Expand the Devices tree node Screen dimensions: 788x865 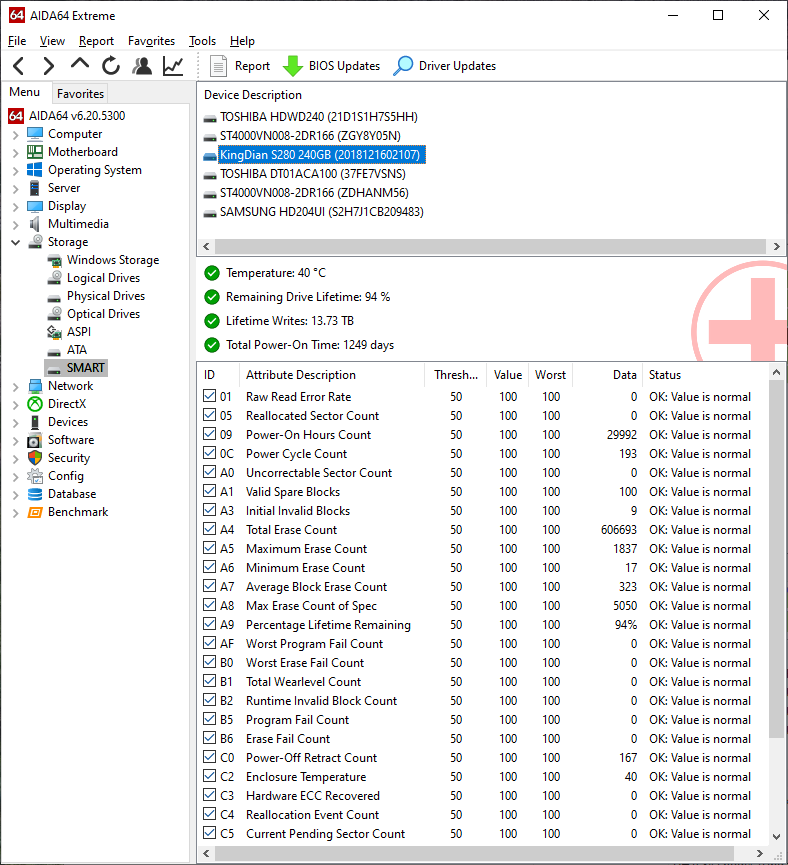(15, 423)
